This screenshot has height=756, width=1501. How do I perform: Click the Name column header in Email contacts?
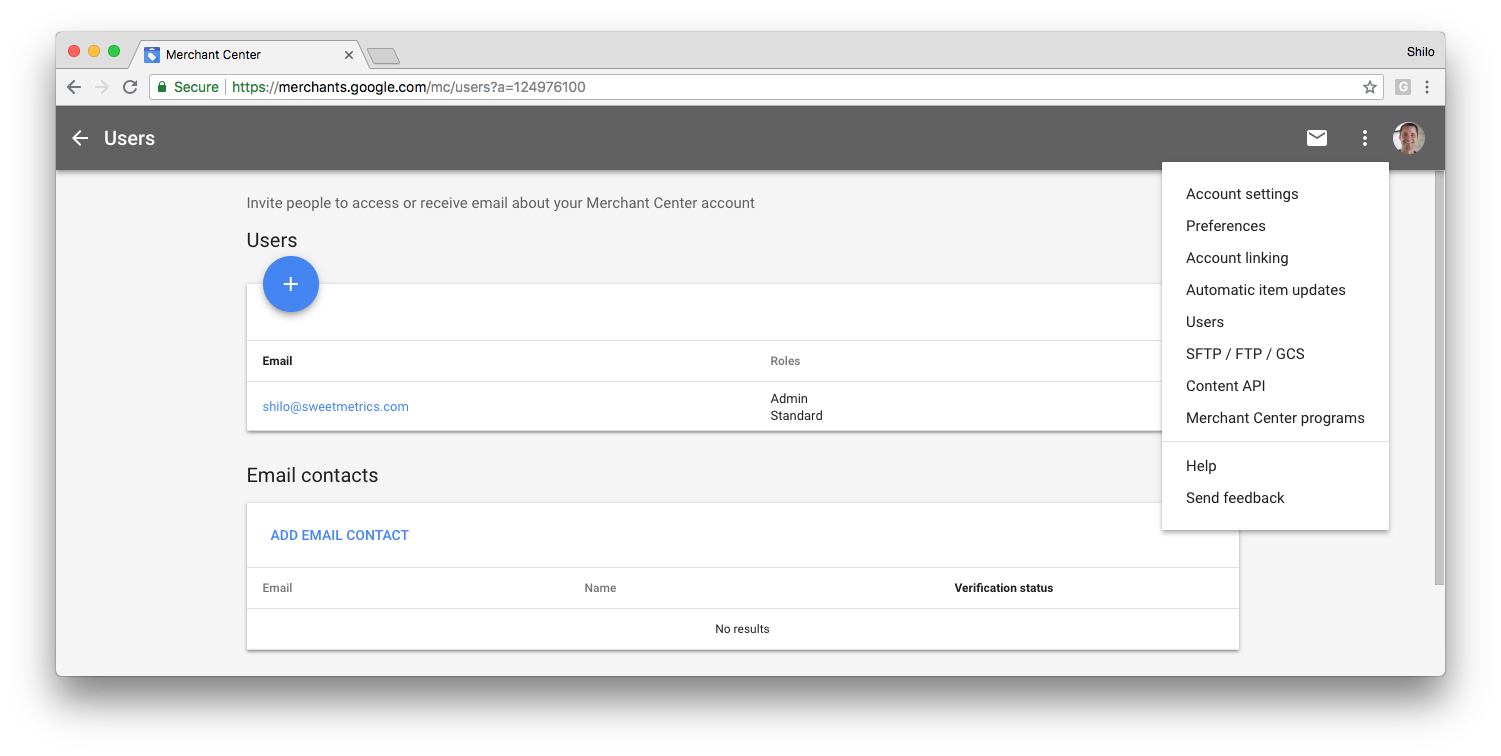pos(600,588)
